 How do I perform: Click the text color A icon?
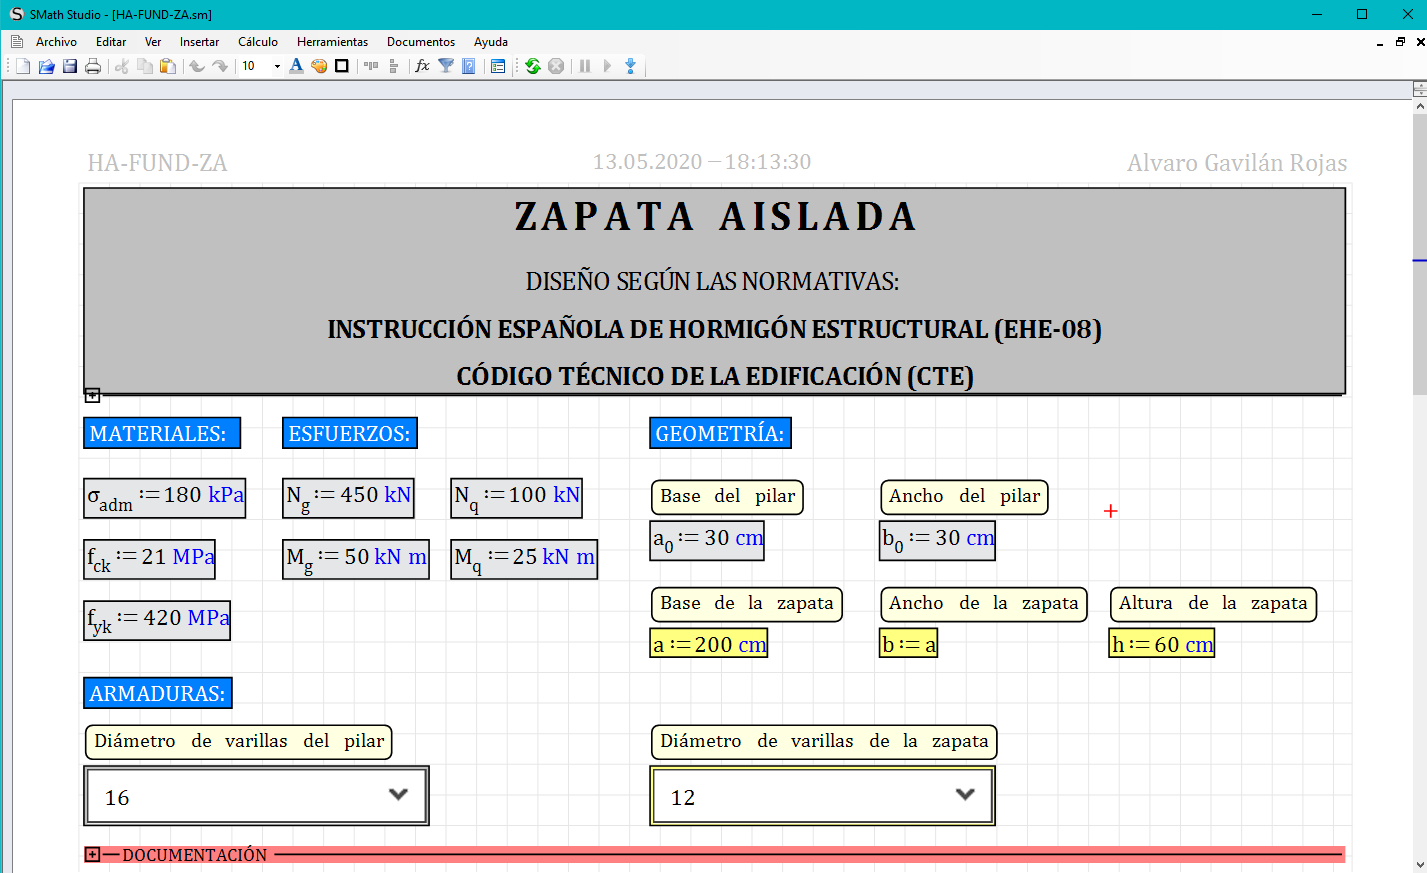296,66
